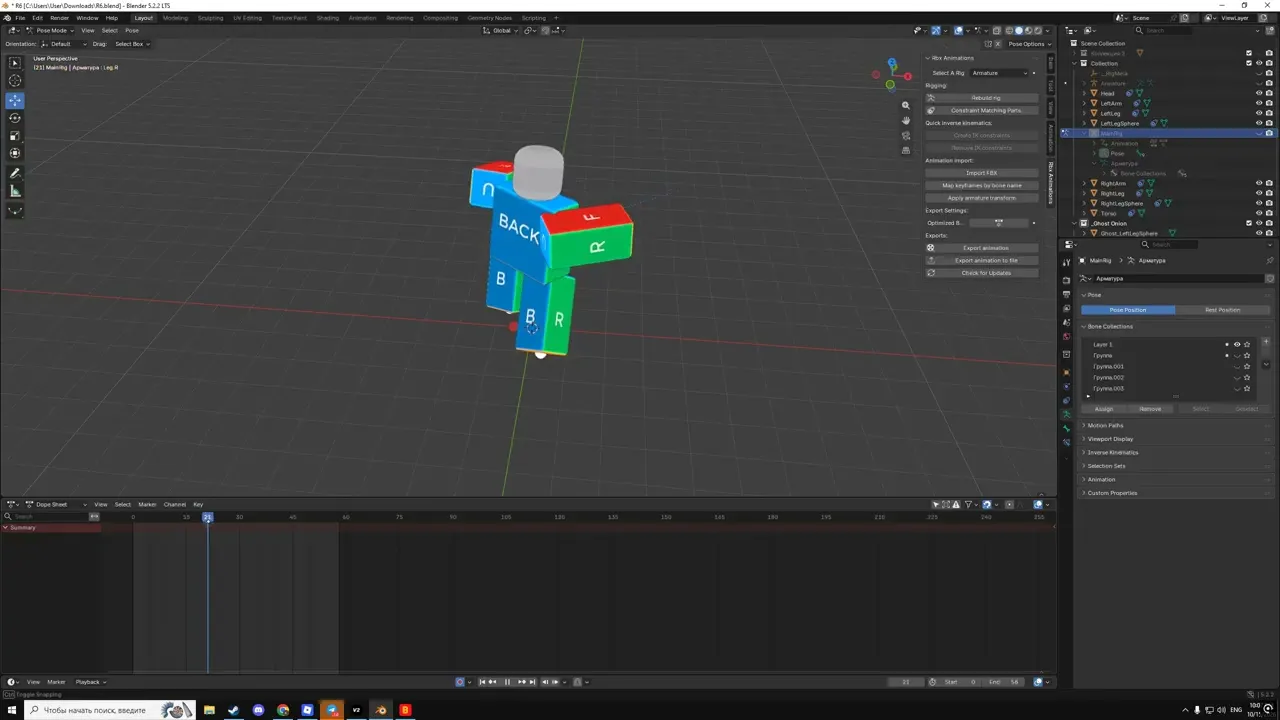
Task: Expand the Custom Properties panel
Action: [x=1112, y=493]
